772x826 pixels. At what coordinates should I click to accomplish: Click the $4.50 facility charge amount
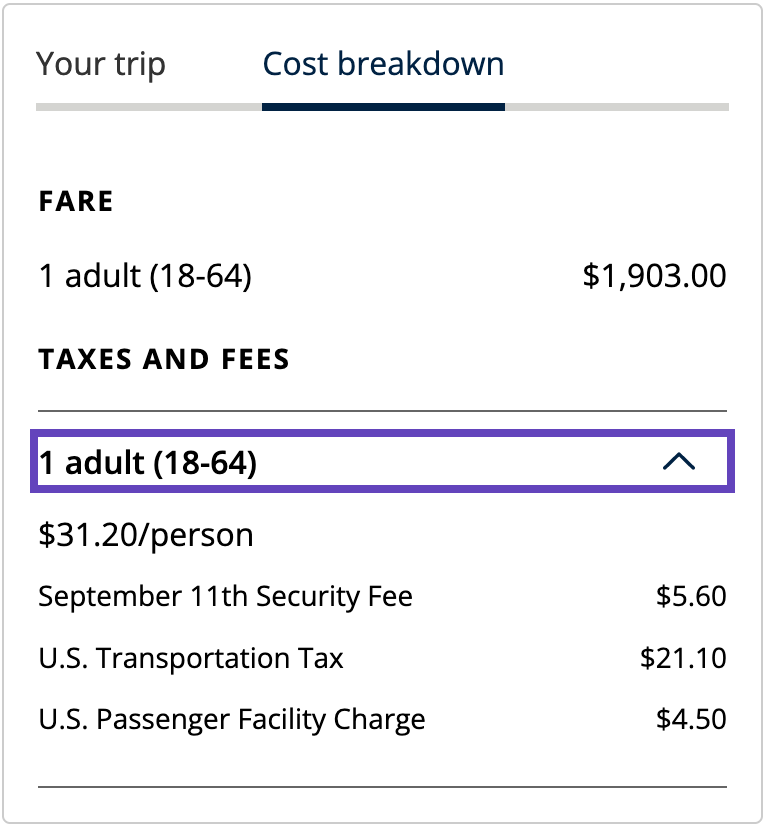(691, 719)
